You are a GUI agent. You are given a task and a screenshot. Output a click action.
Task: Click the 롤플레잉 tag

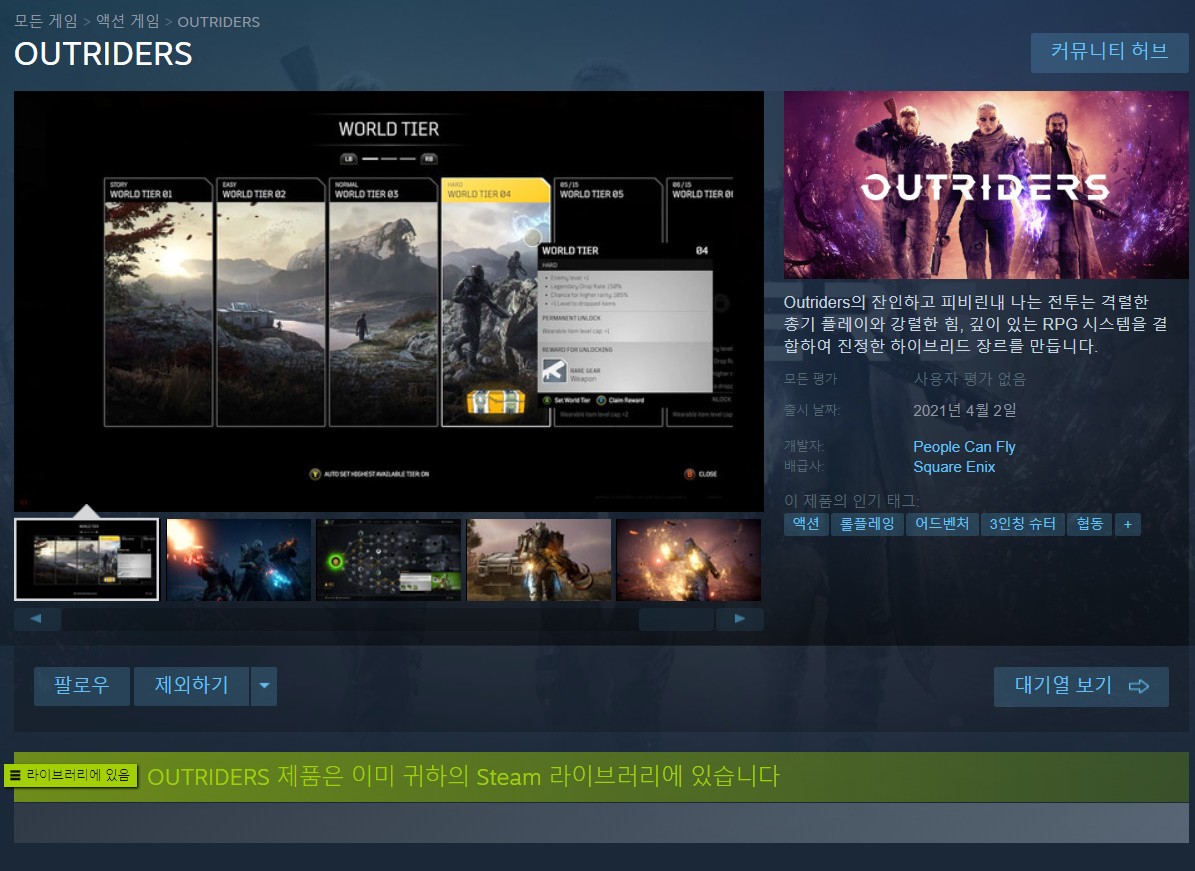coord(867,524)
